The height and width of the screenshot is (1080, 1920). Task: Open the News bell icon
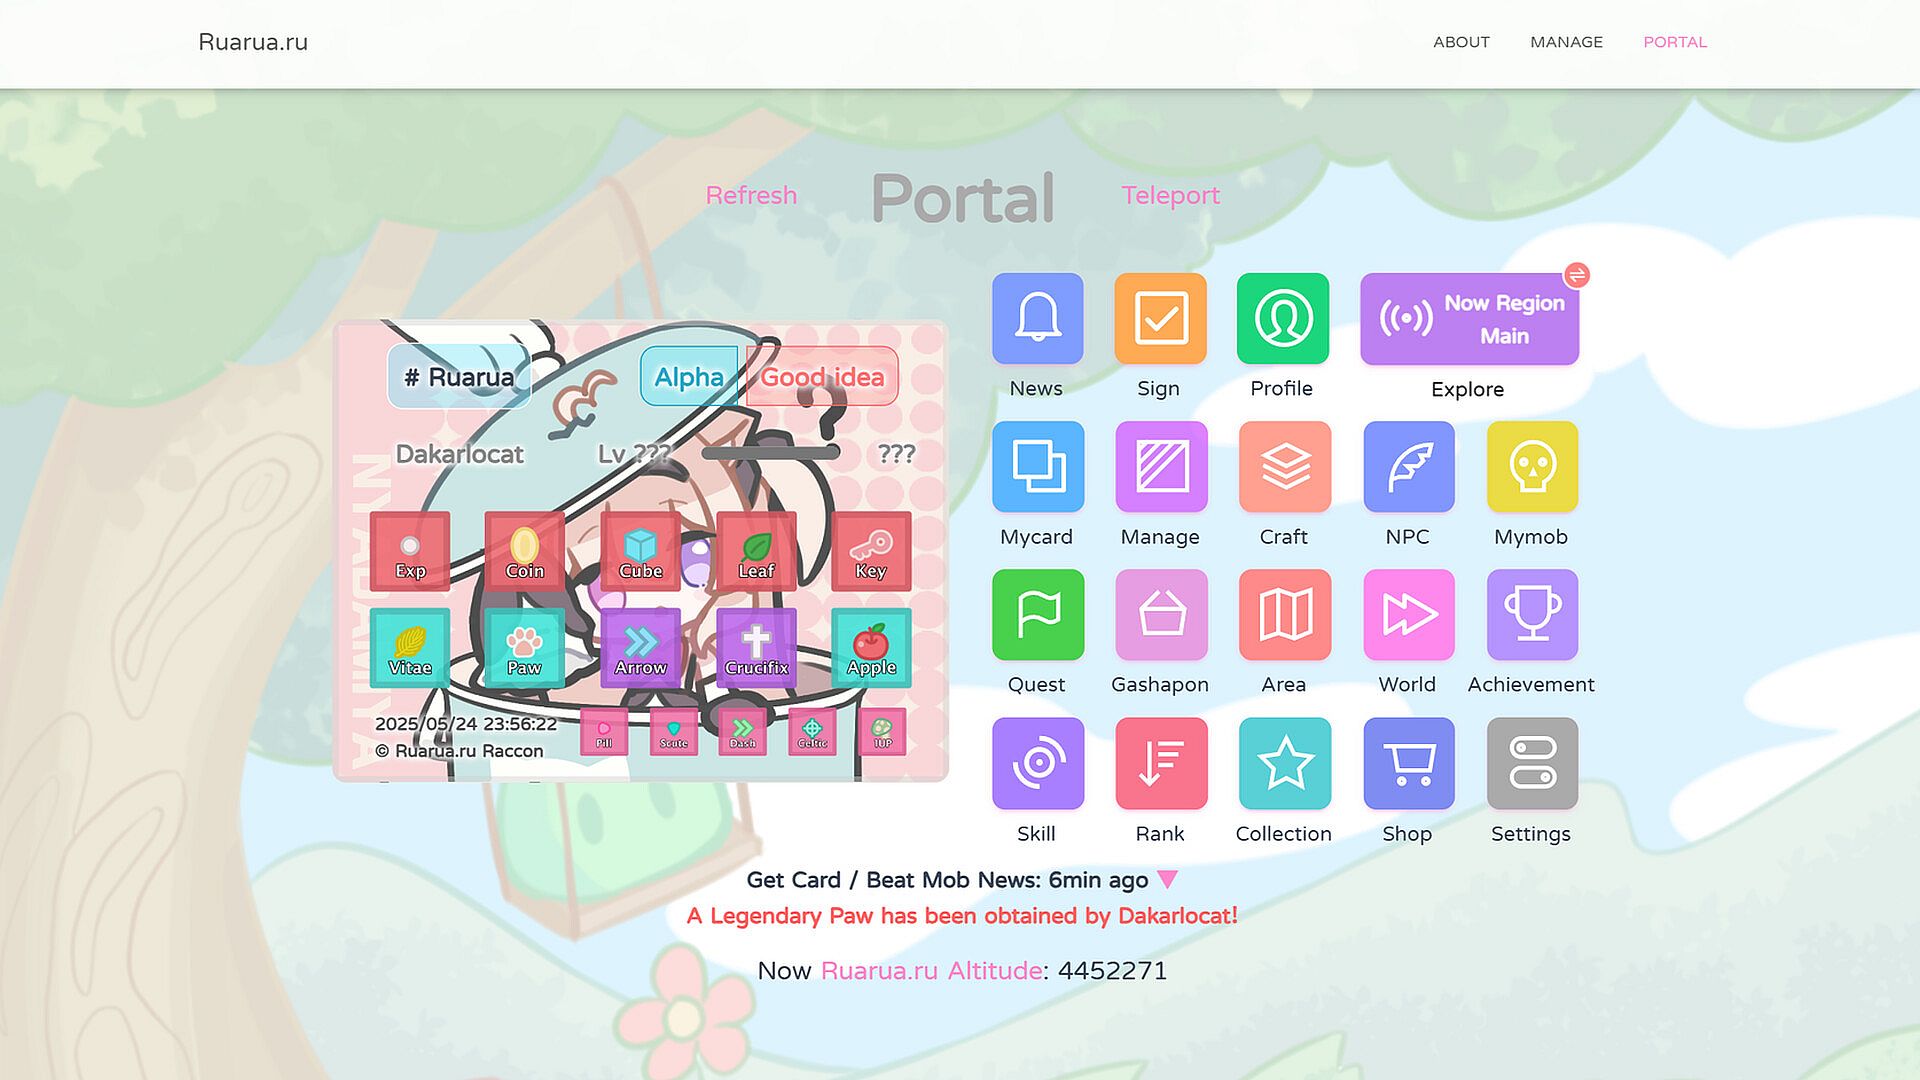coord(1037,319)
